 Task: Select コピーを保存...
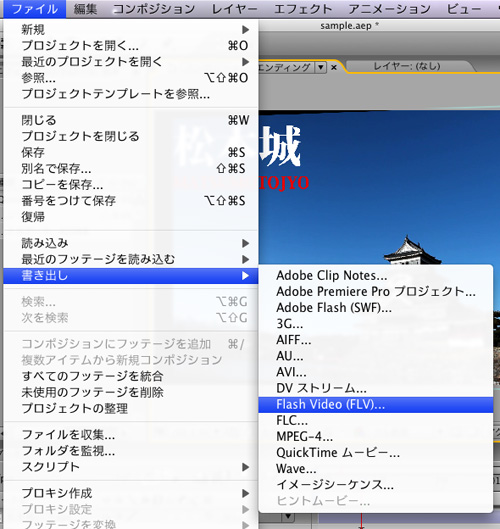[x=131, y=185]
